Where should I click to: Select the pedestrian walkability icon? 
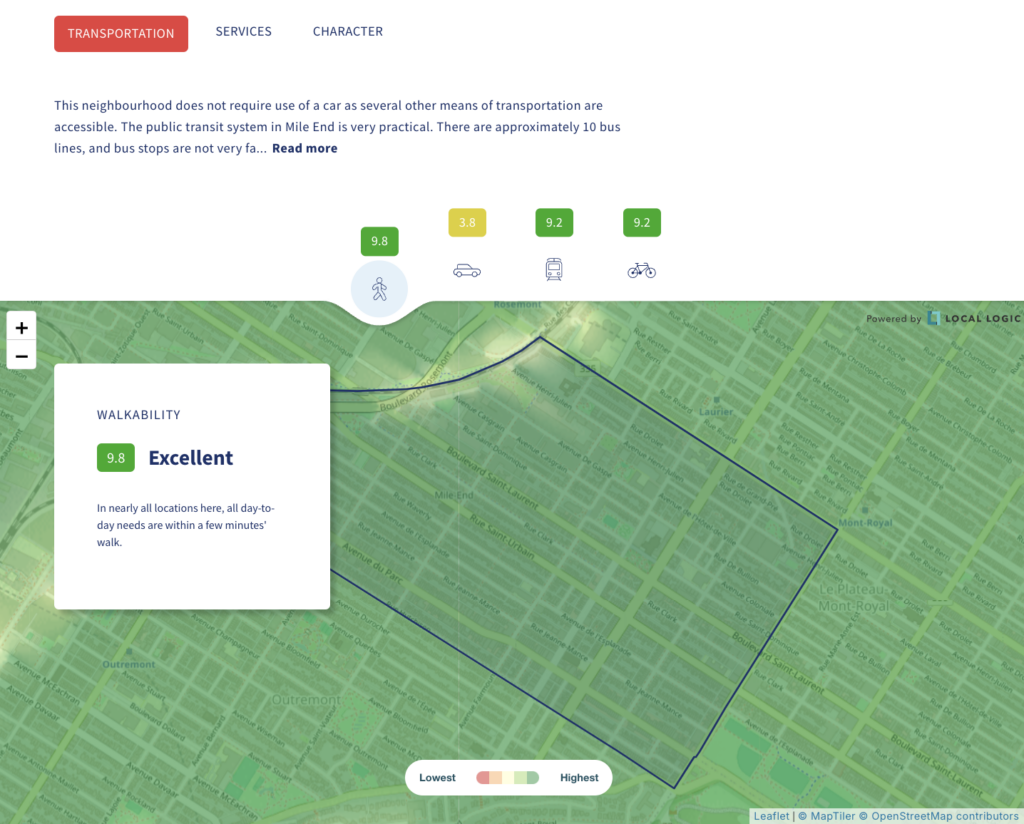click(x=379, y=289)
